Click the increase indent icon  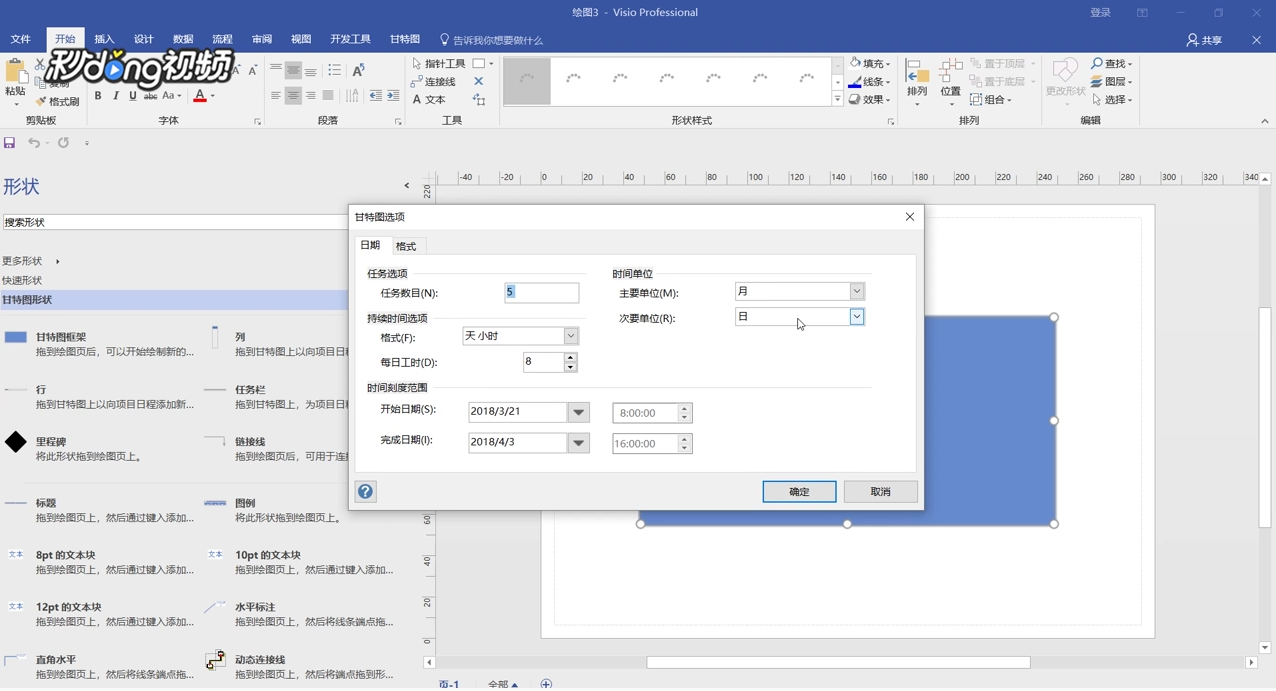pyautogui.click(x=393, y=96)
